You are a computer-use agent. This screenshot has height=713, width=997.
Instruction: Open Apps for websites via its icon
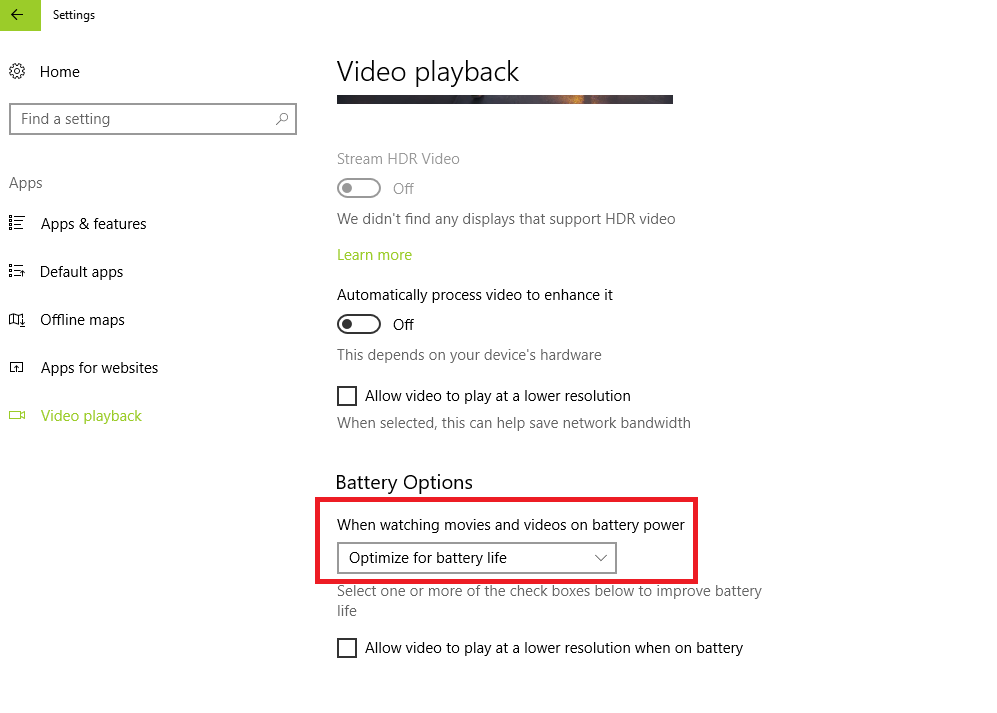[18, 367]
